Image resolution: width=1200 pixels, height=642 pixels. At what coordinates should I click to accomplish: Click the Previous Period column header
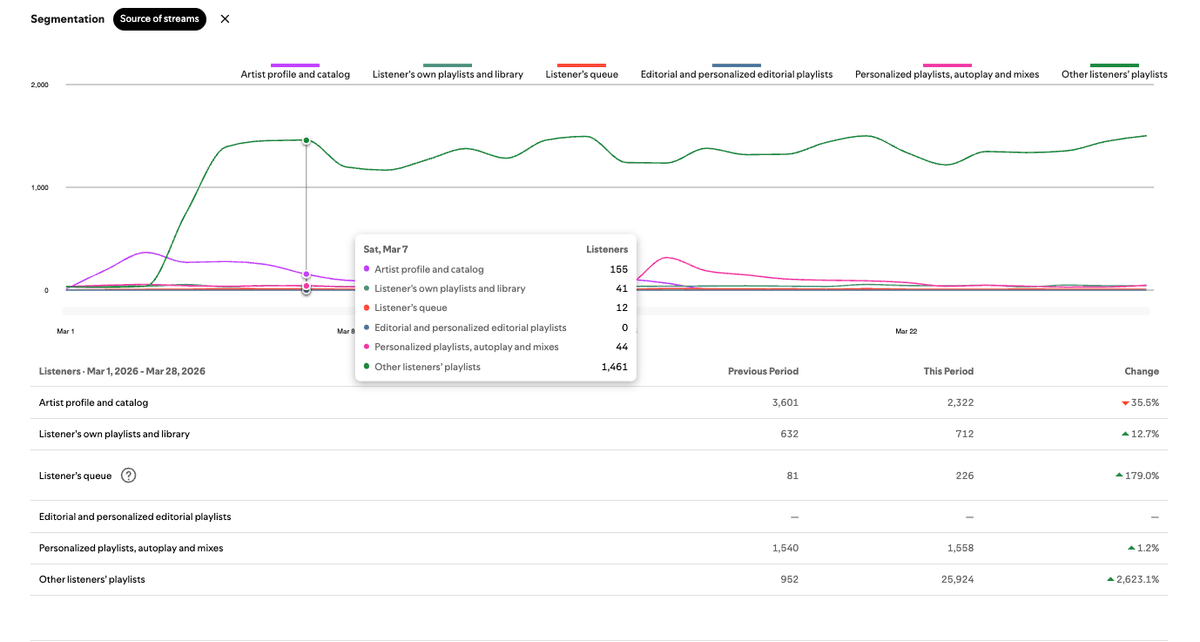tap(763, 371)
